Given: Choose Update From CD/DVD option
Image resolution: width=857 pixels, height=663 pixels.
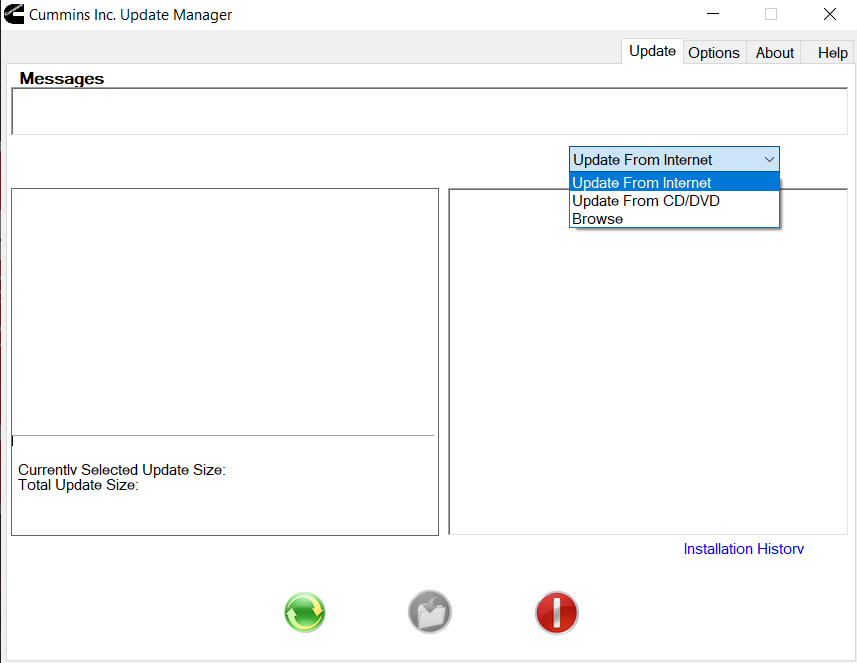Looking at the screenshot, I should coord(674,201).
